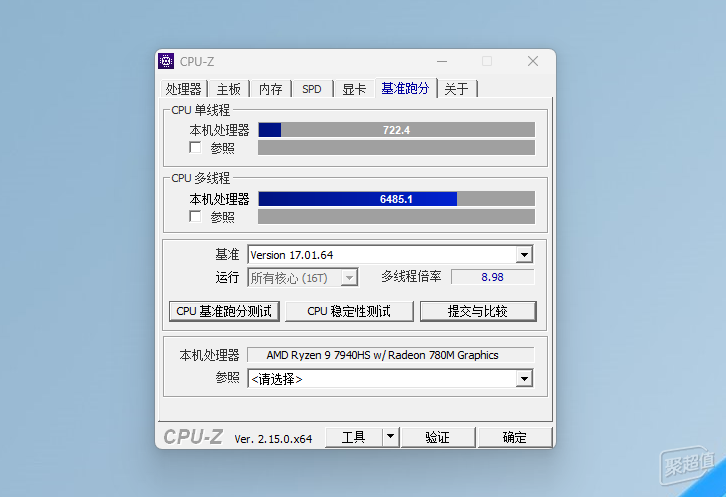
Task: Open the 运行 所有核心 (16T) dropdown
Action: (x=350, y=277)
